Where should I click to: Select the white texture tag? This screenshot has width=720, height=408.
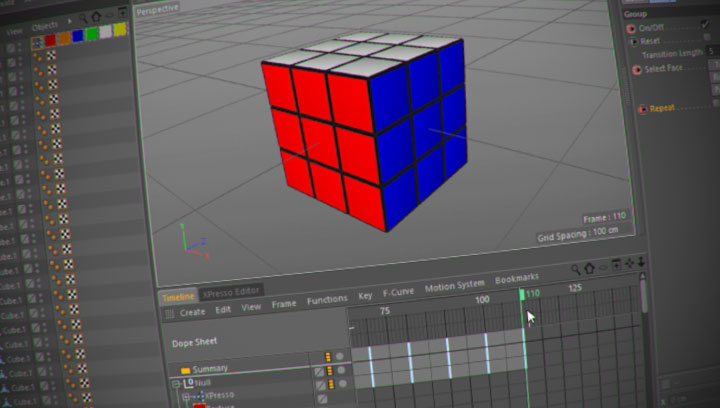pos(106,31)
